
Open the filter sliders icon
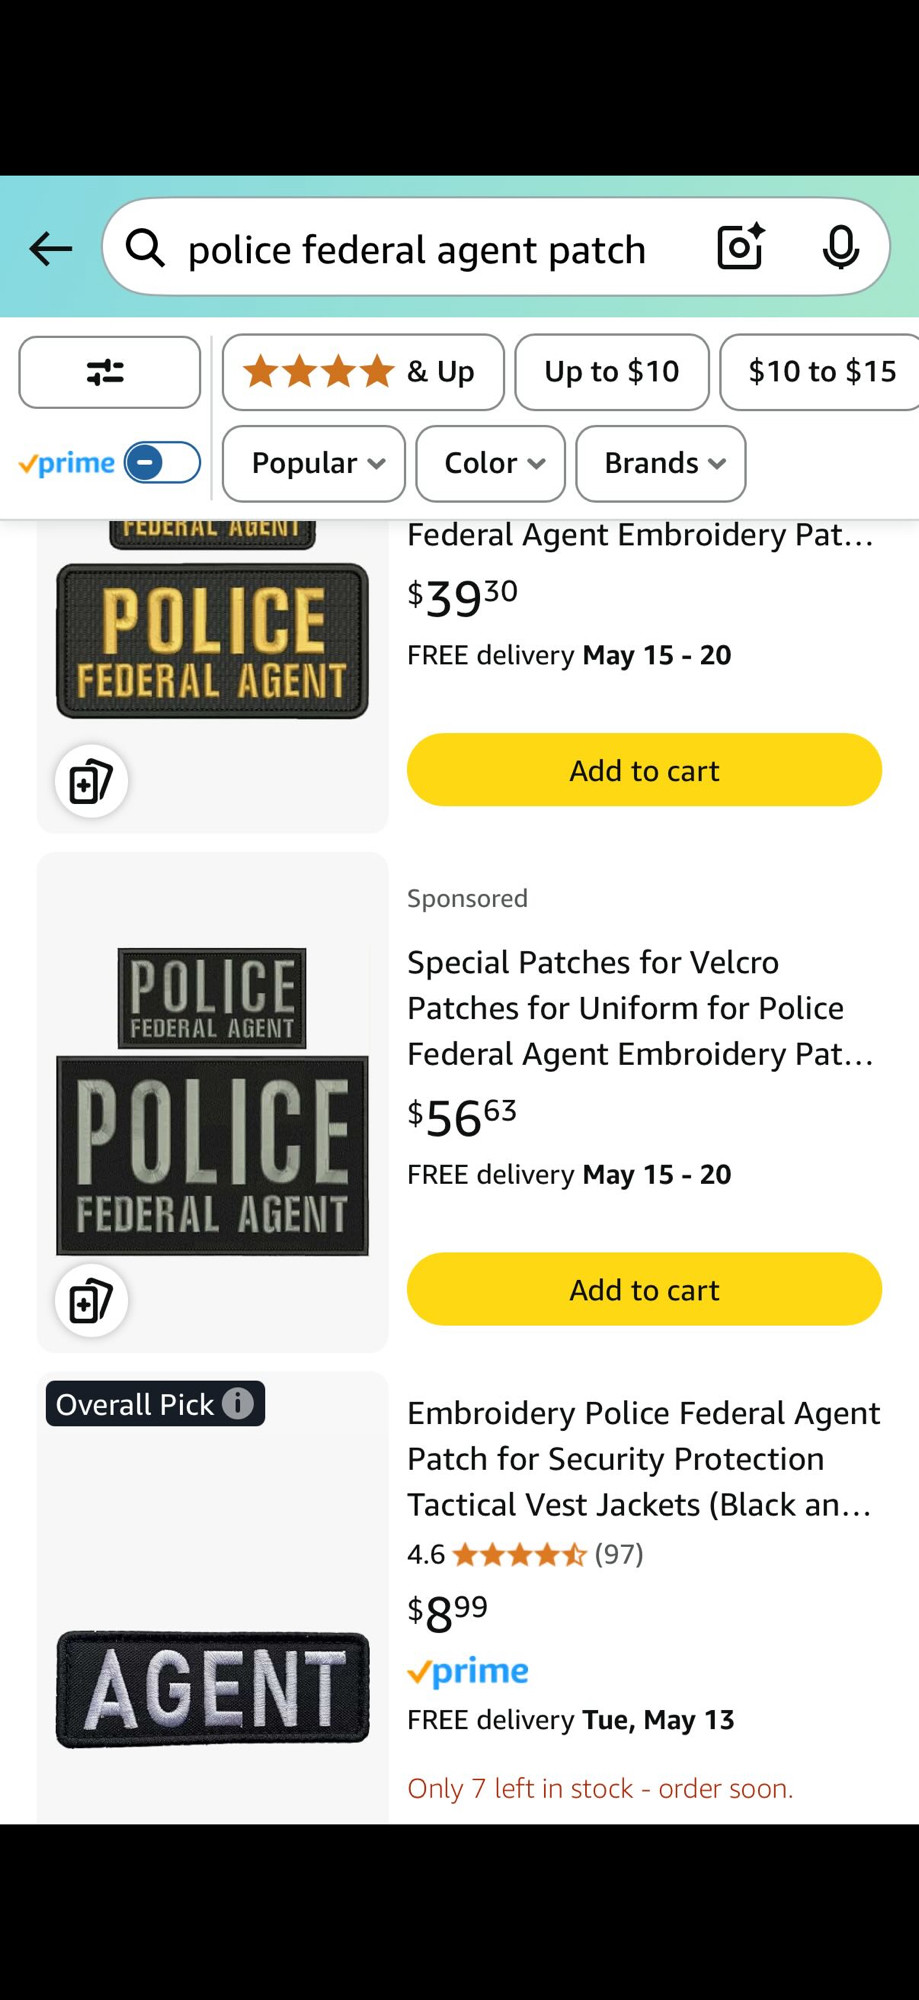point(109,372)
